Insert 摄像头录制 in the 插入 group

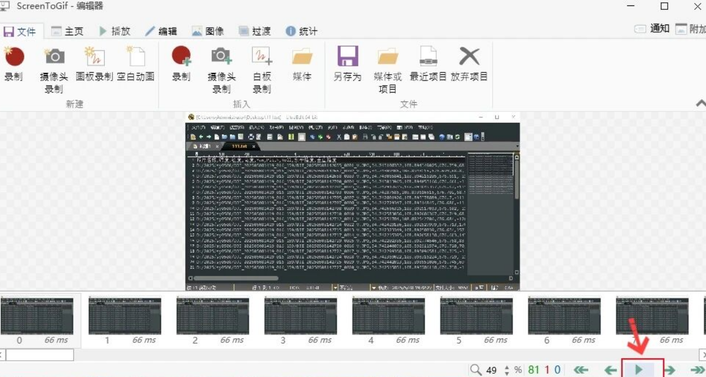pos(222,70)
